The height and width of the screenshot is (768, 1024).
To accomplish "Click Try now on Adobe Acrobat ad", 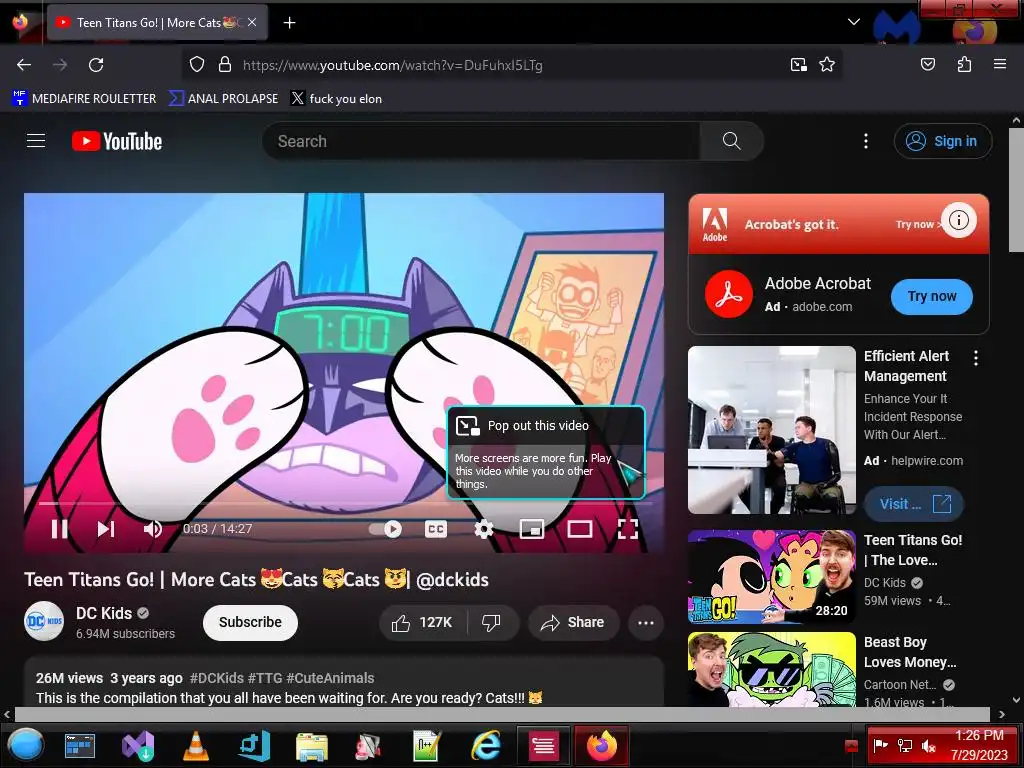I will click(x=931, y=296).
